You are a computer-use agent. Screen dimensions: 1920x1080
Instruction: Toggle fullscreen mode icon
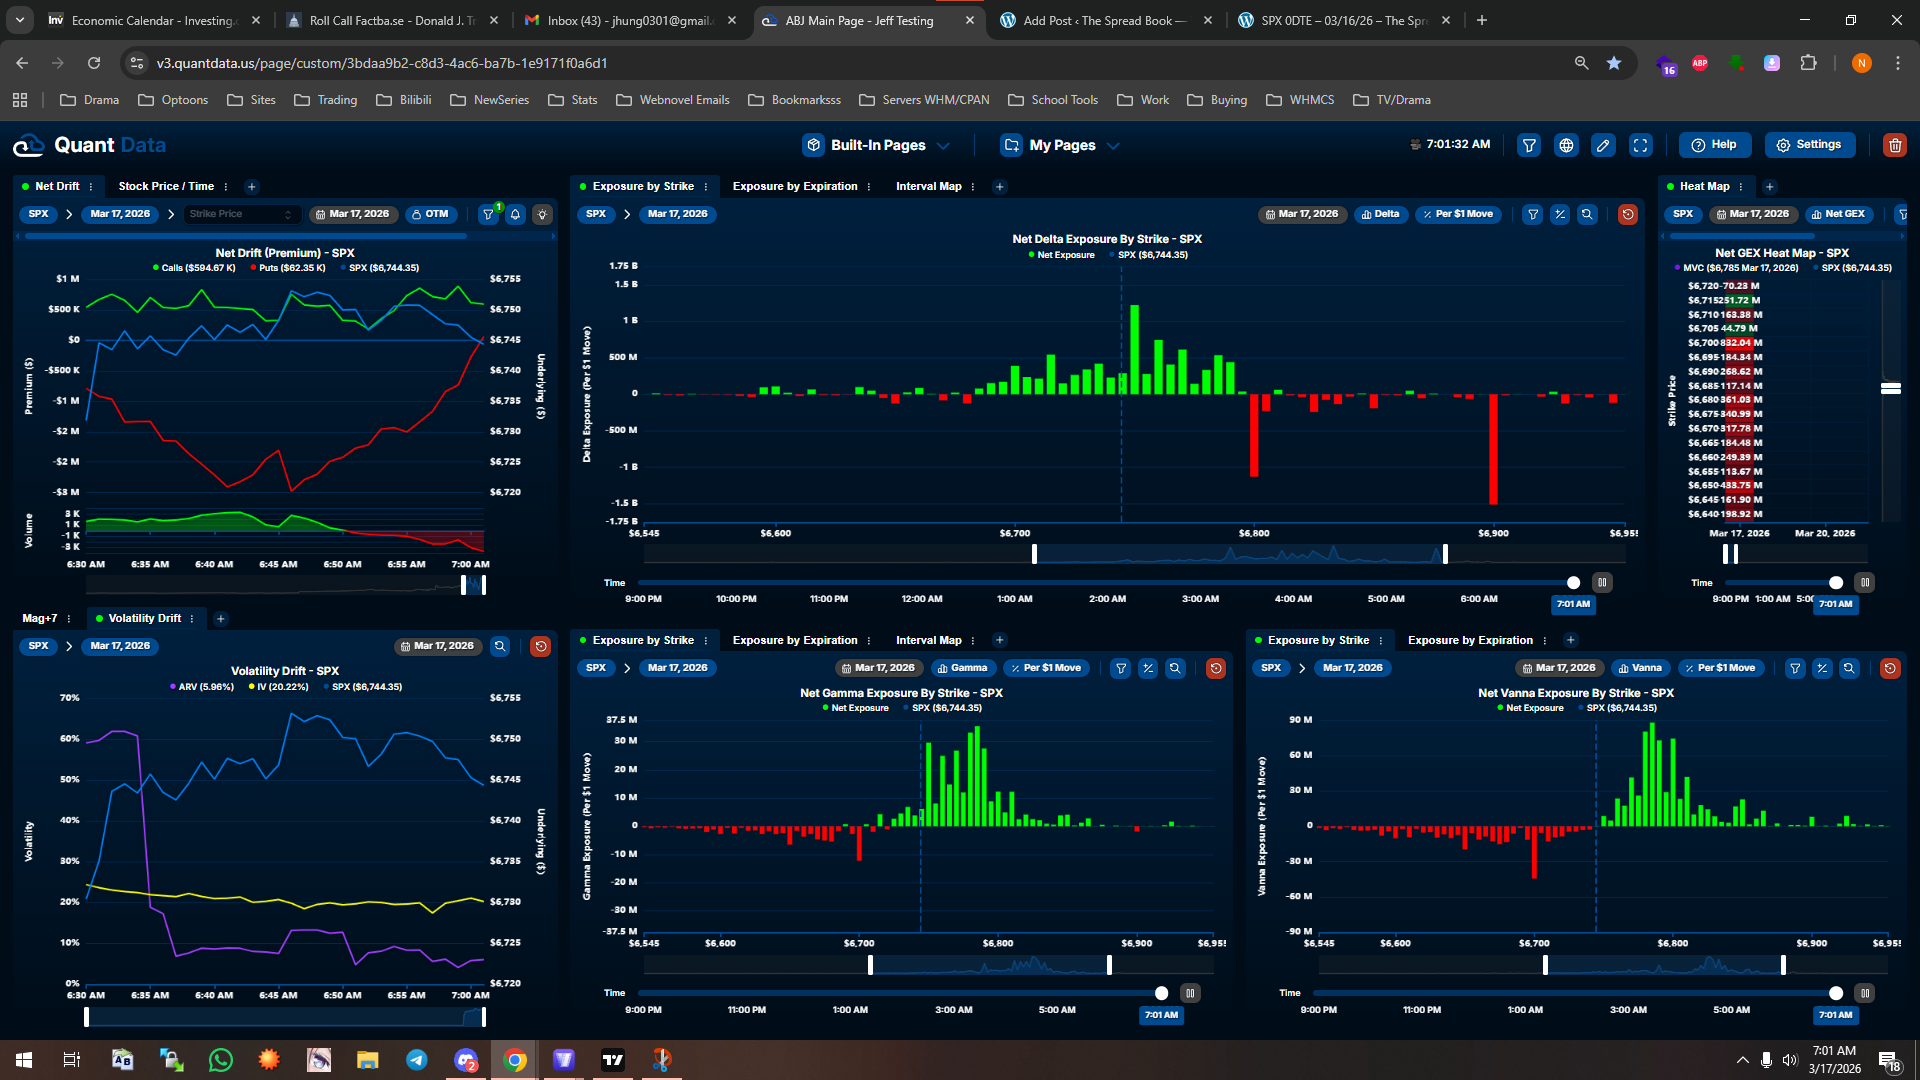(x=1641, y=145)
